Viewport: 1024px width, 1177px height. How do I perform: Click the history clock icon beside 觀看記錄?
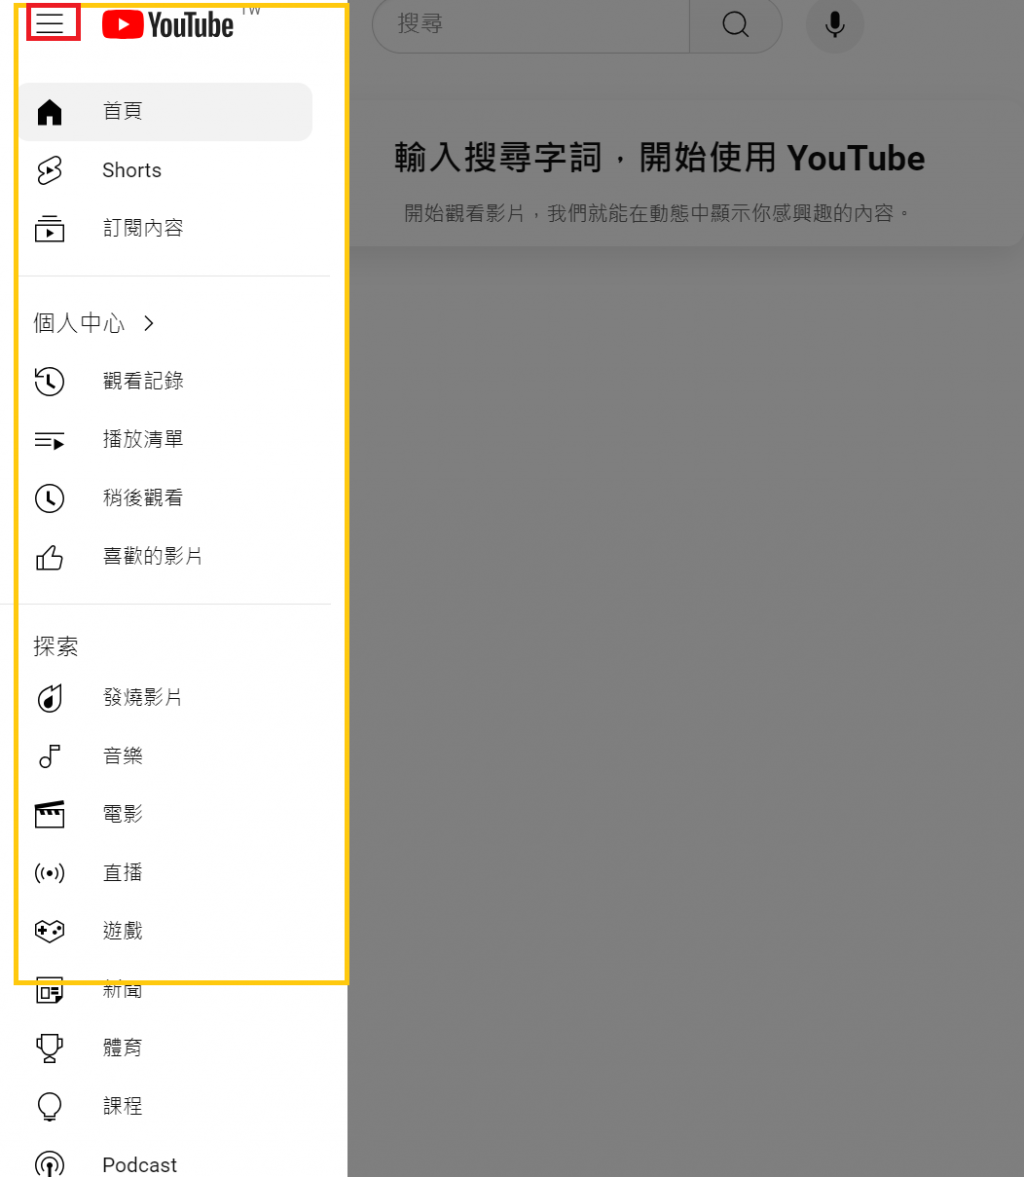[x=50, y=381]
